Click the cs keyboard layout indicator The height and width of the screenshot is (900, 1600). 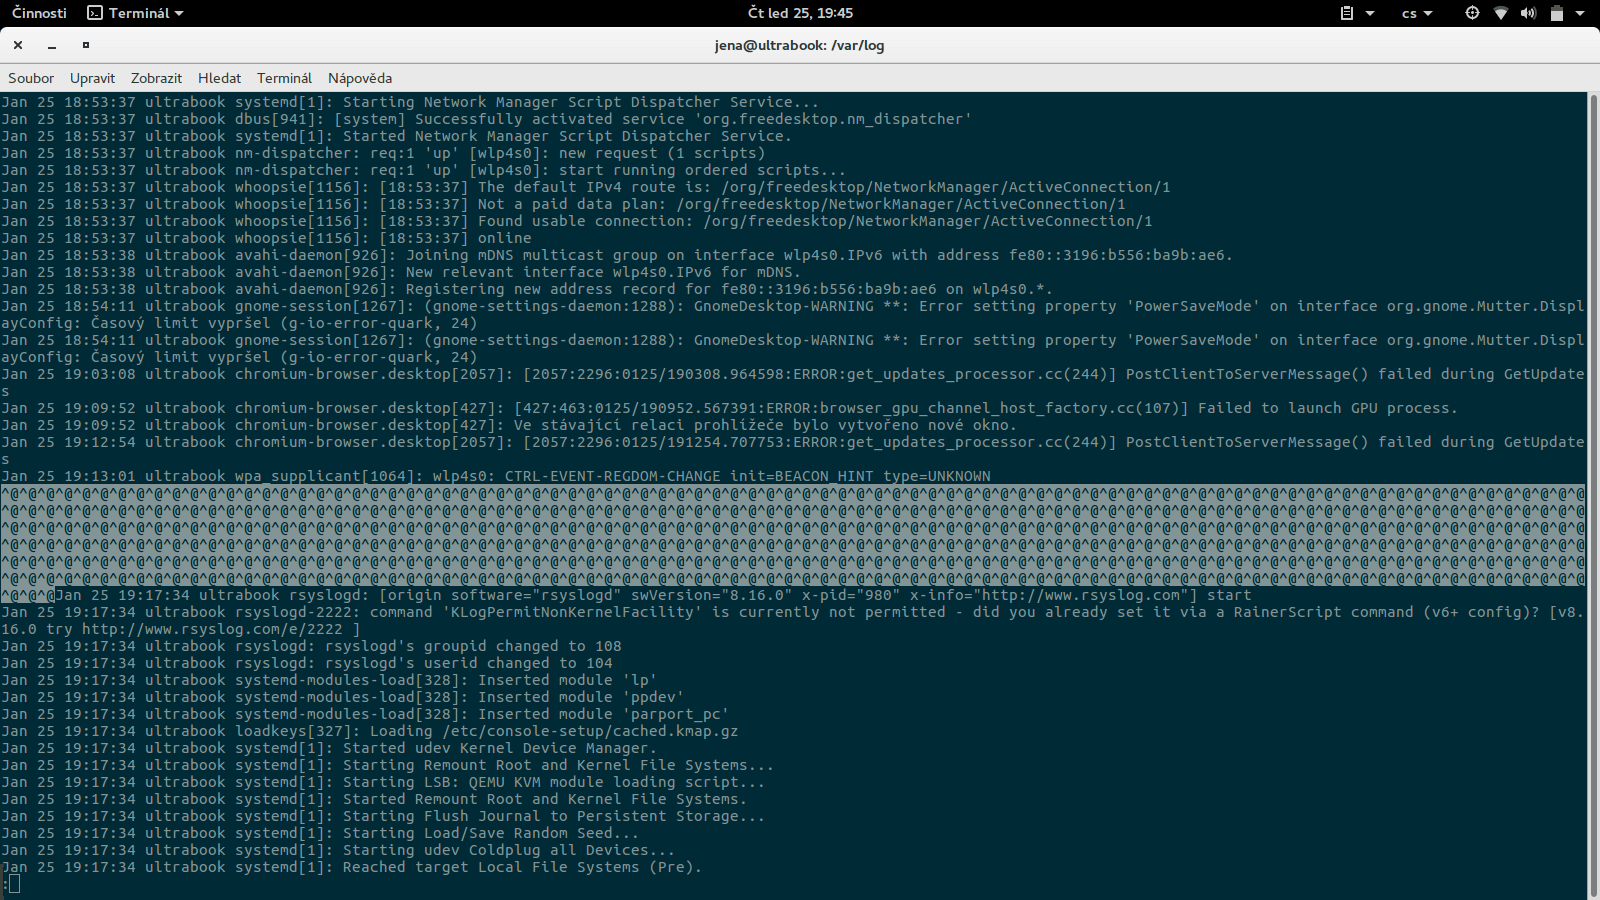coord(1408,13)
